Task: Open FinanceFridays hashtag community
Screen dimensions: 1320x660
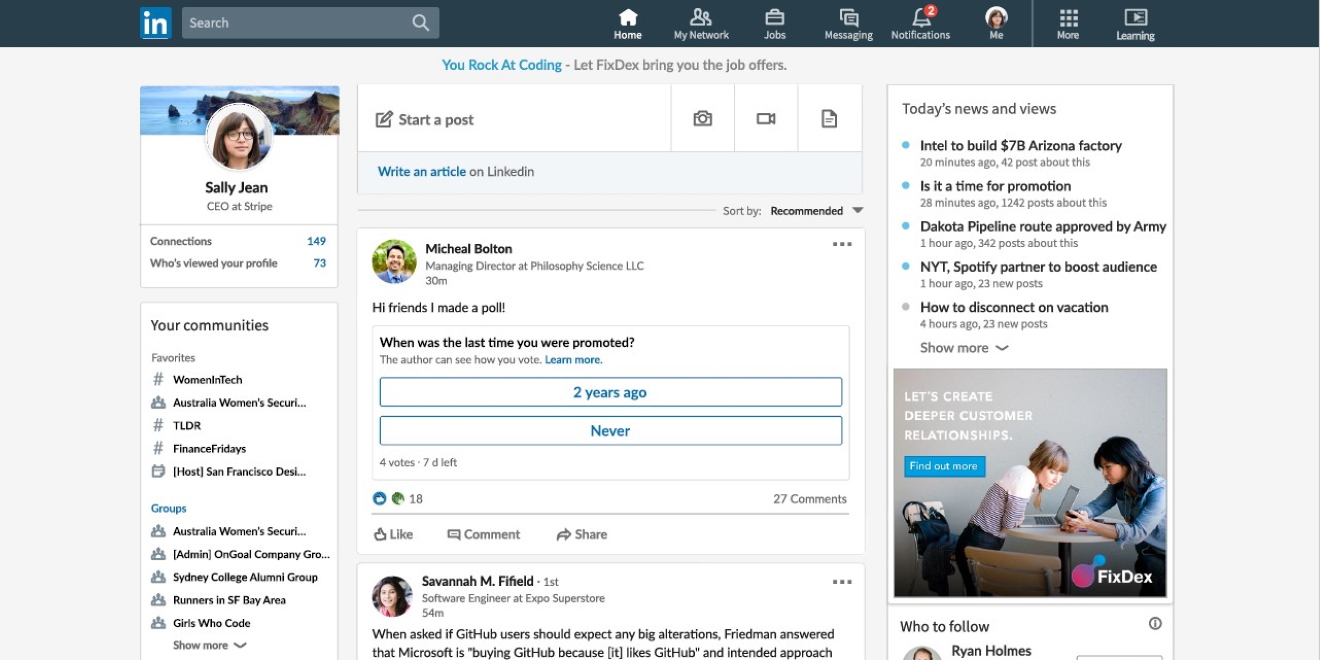Action: (209, 449)
